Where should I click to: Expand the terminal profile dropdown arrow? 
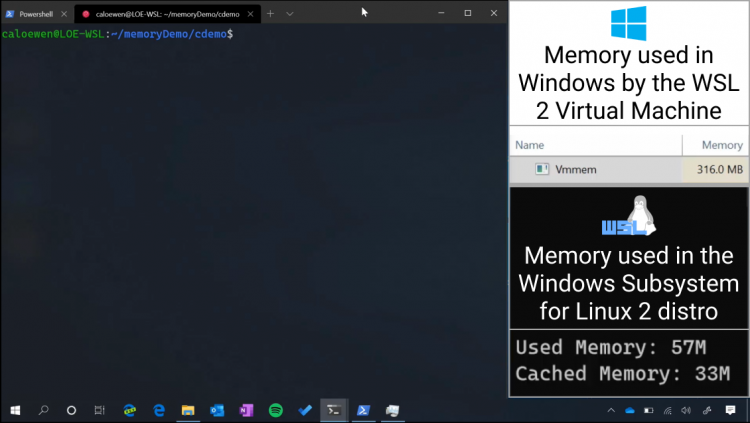click(x=290, y=13)
